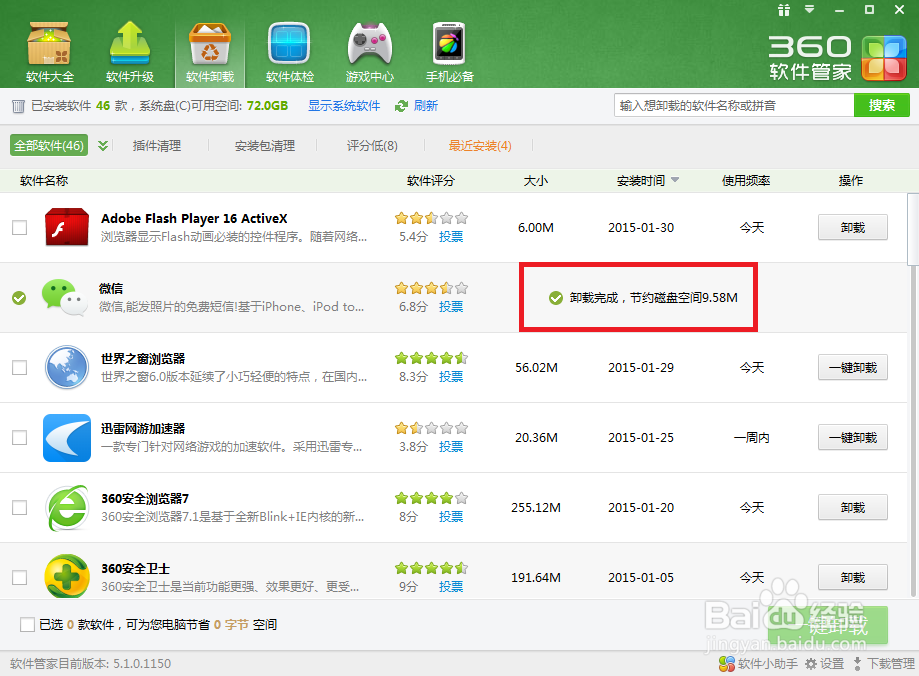Tick the 世界之窗浏览器 checkbox
The height and width of the screenshot is (676, 919).
point(19,368)
